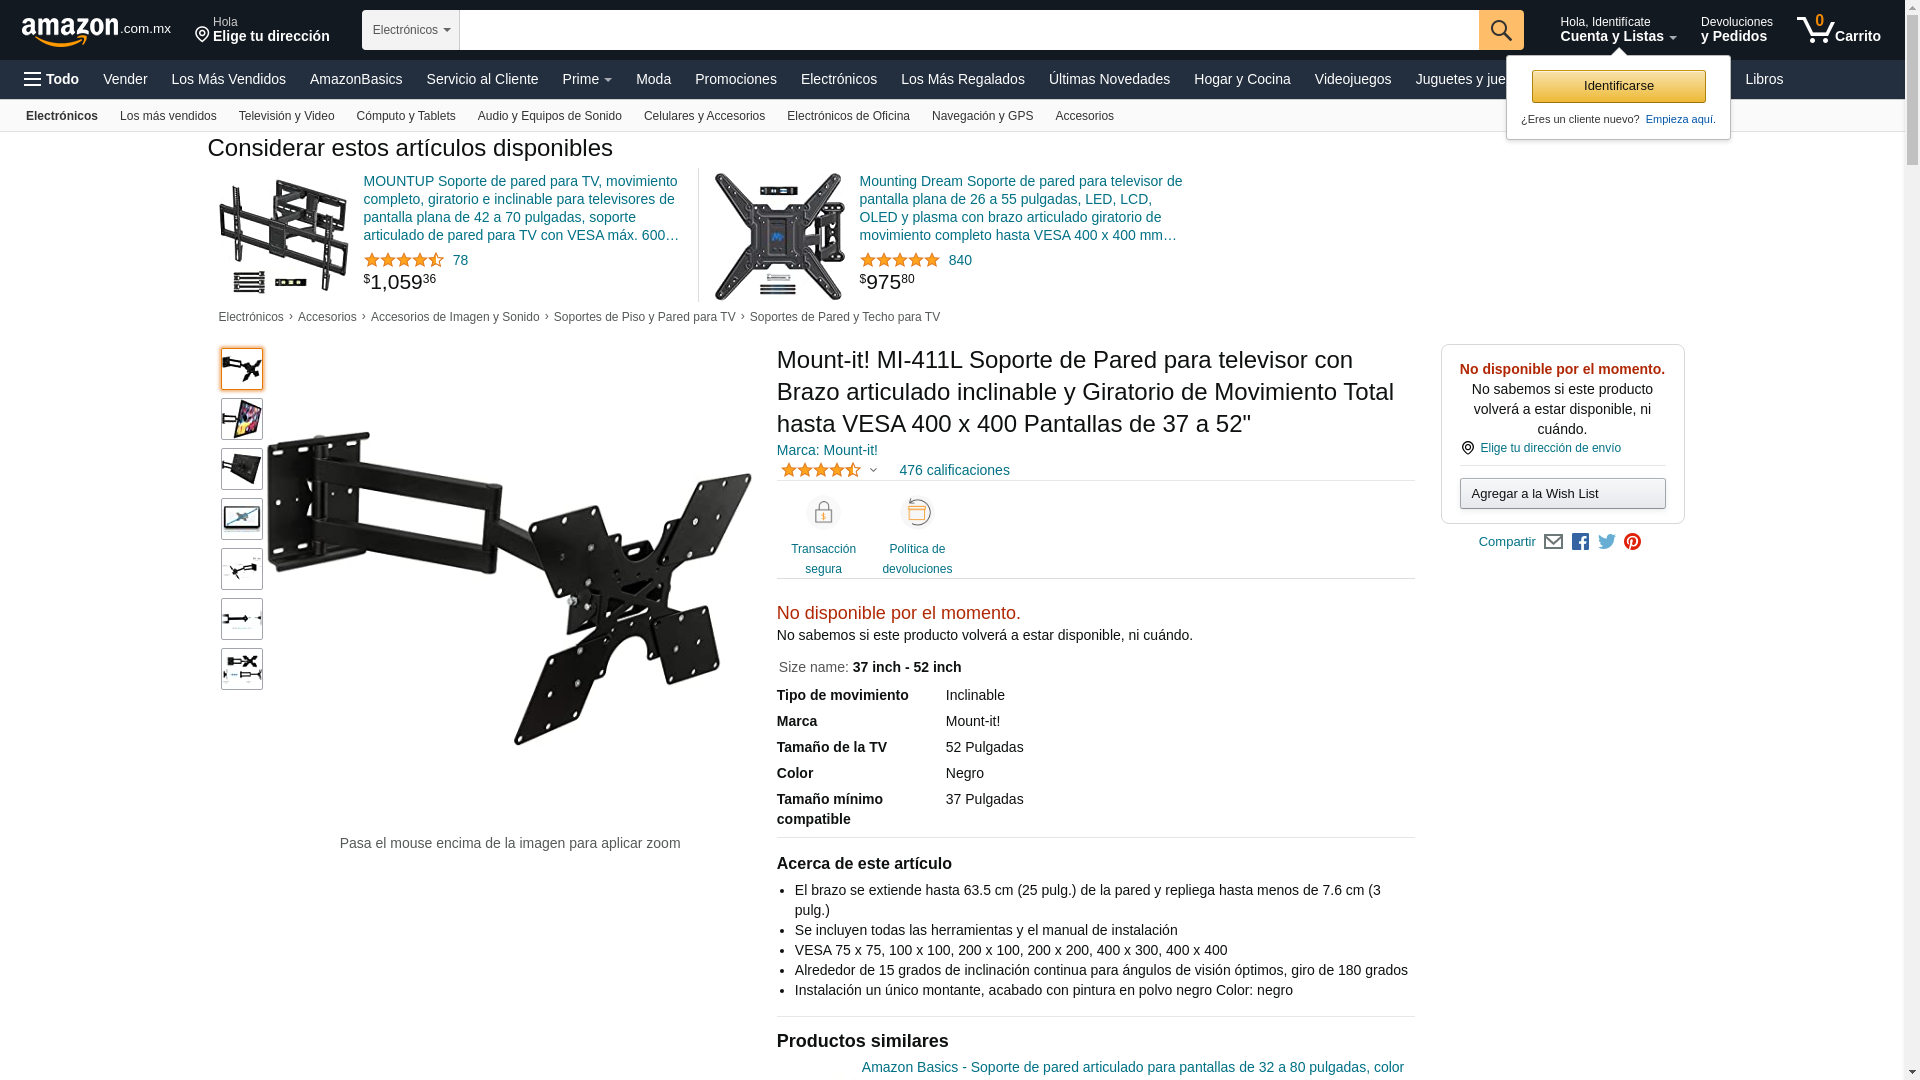This screenshot has width=1920, height=1080.
Task: Expand the Cuenta y Listas dropdown
Action: 1618,30
